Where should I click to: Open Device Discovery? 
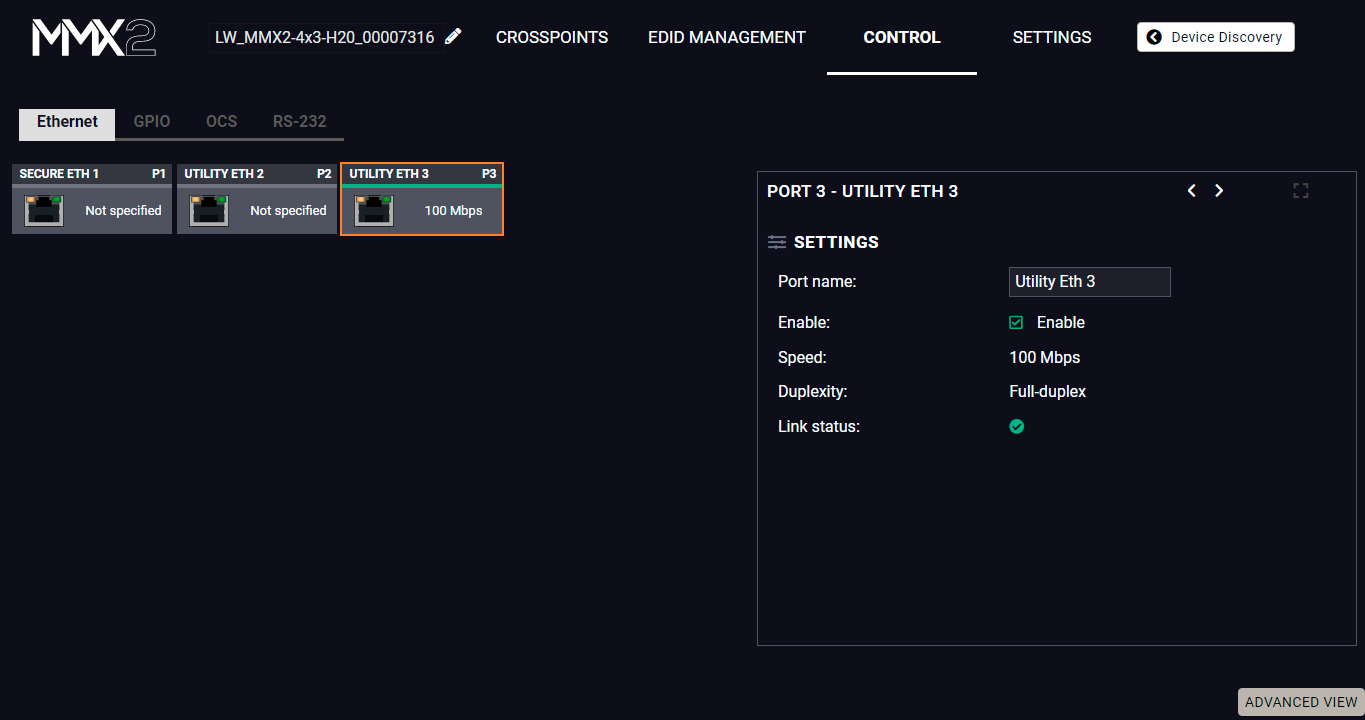(1216, 37)
